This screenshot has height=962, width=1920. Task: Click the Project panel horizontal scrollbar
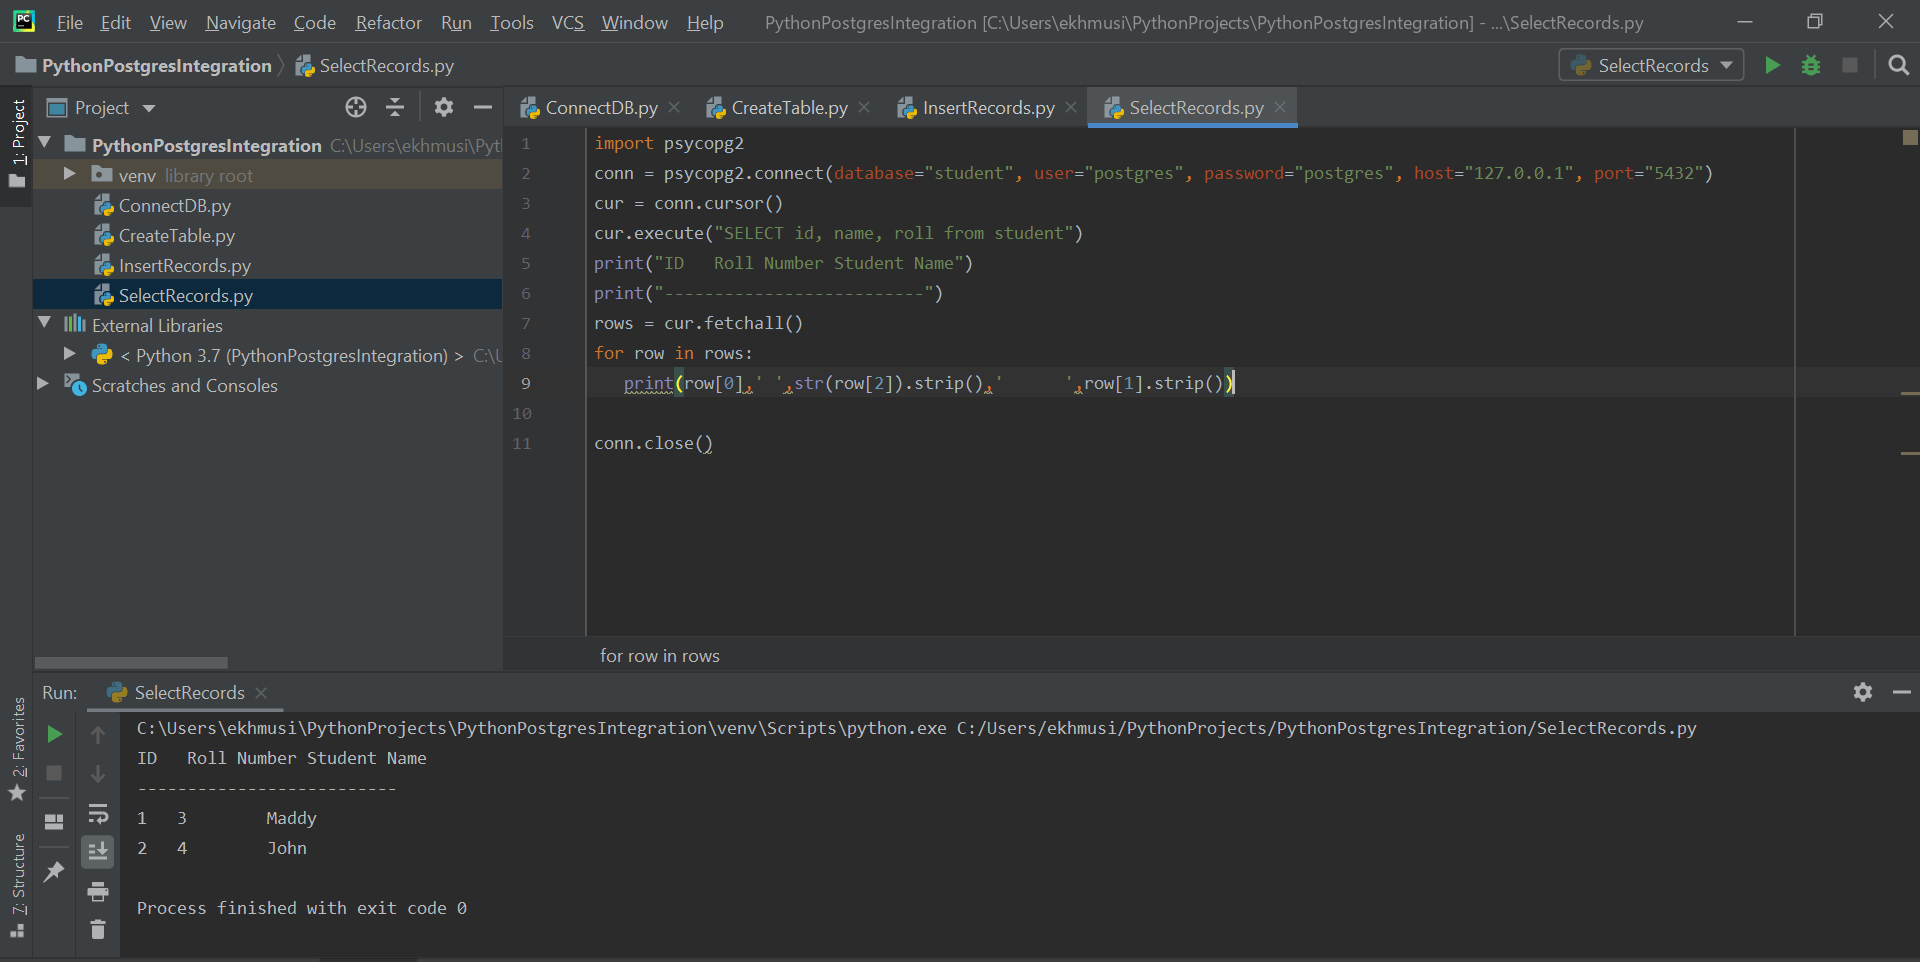click(131, 663)
